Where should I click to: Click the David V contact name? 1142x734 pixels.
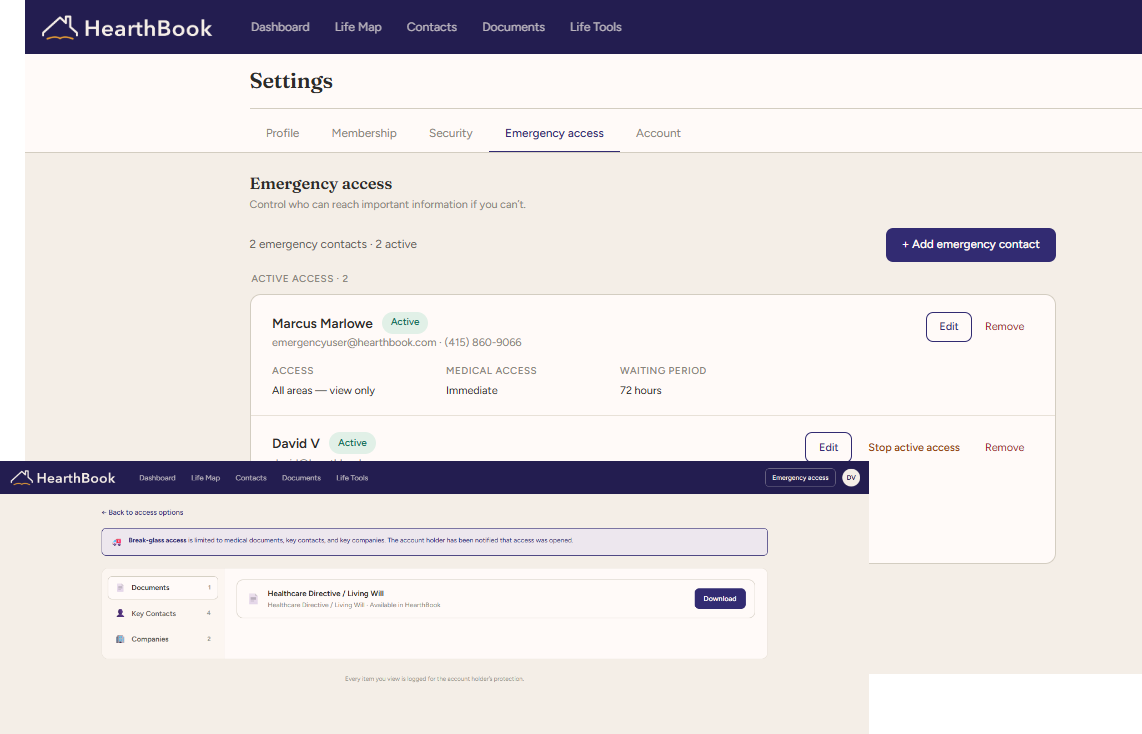tap(296, 443)
